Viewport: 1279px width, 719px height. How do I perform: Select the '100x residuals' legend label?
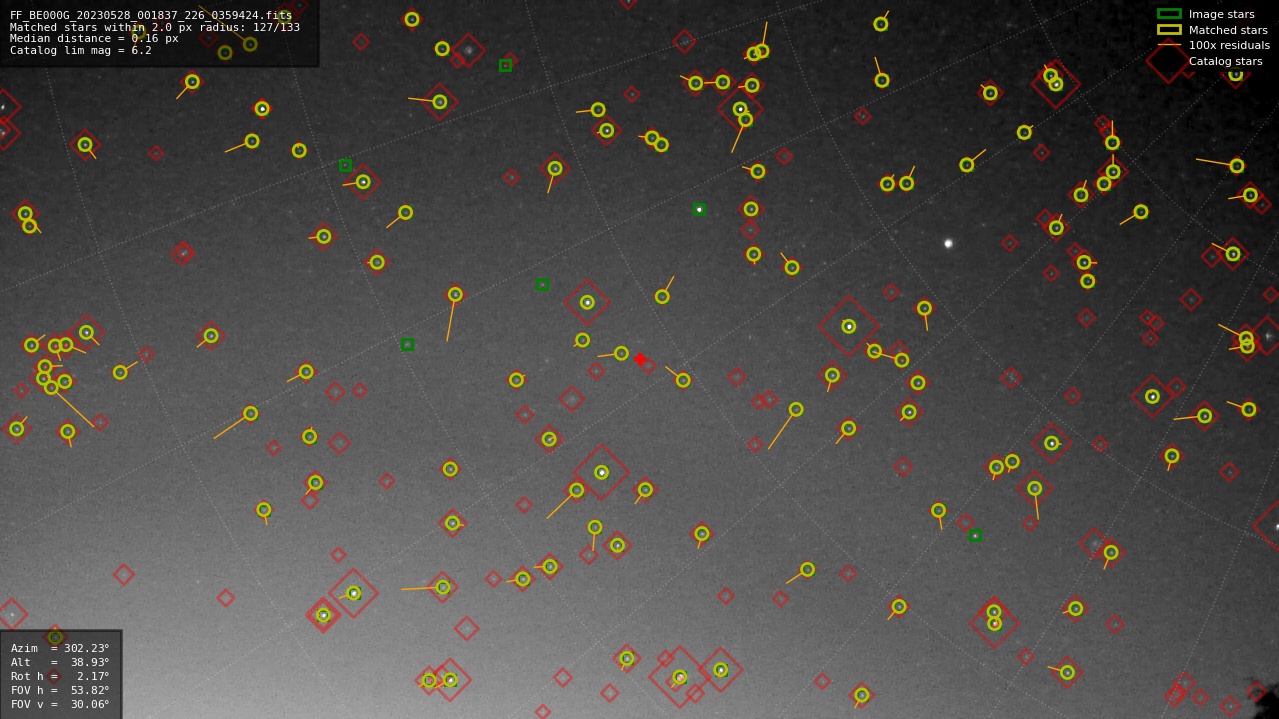click(x=1229, y=45)
